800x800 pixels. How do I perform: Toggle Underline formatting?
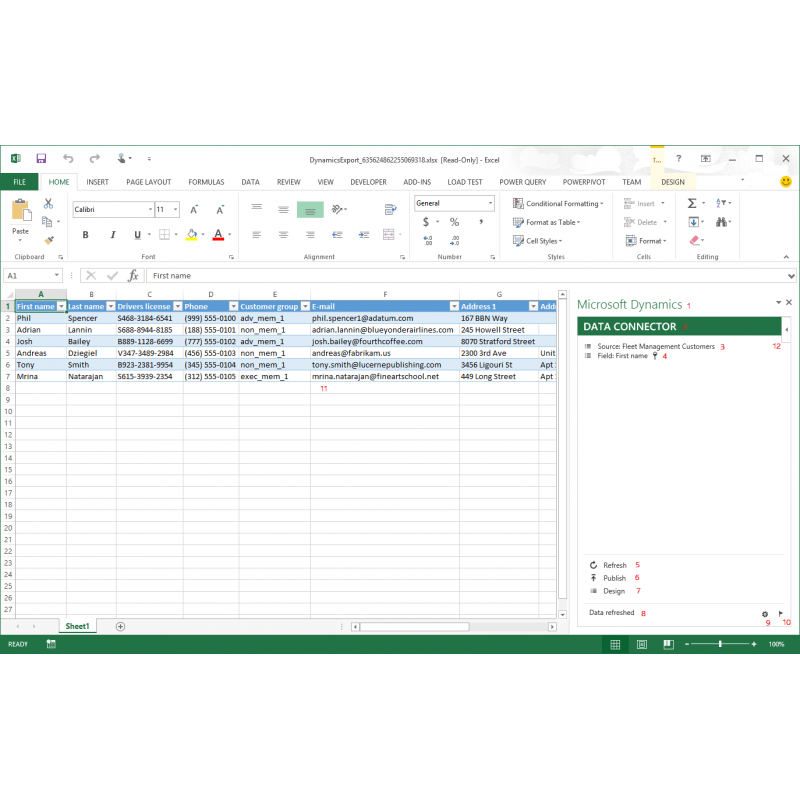(x=137, y=235)
